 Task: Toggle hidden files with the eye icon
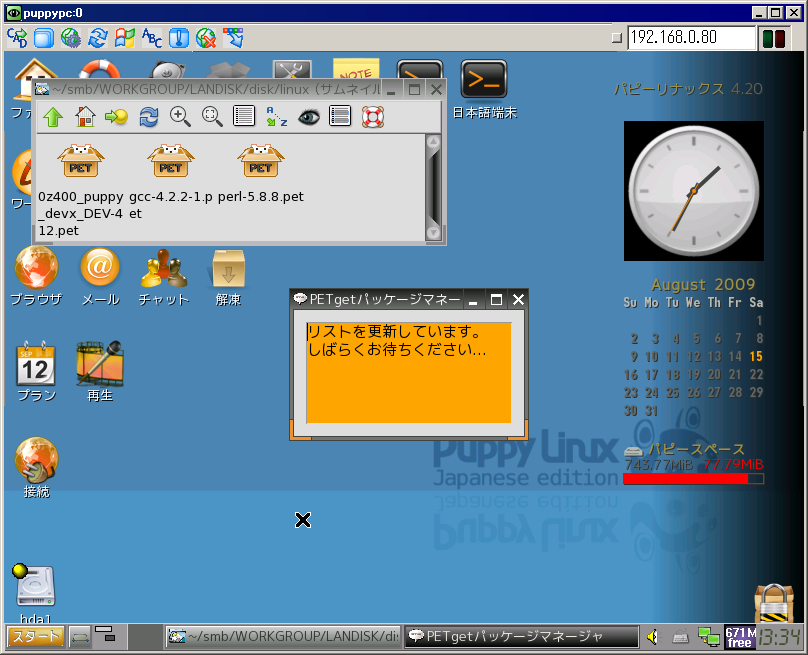click(x=309, y=117)
